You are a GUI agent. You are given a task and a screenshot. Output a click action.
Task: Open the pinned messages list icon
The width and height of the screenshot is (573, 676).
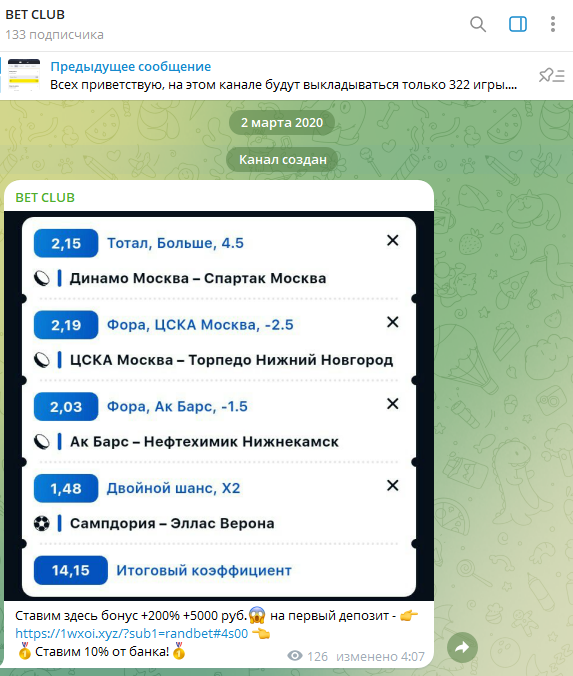[x=551, y=75]
